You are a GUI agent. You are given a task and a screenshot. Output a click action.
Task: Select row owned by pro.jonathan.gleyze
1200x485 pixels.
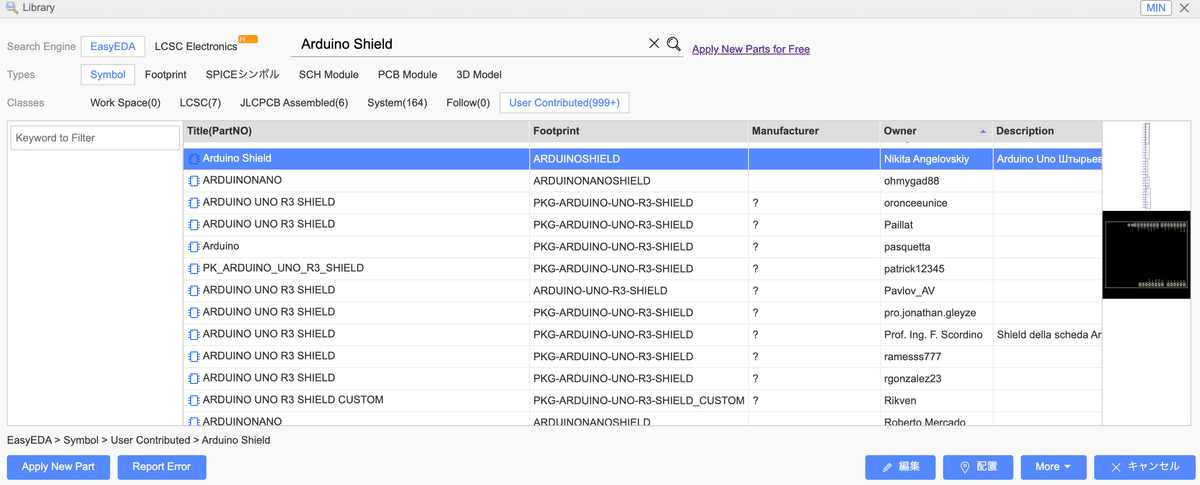coord(642,313)
